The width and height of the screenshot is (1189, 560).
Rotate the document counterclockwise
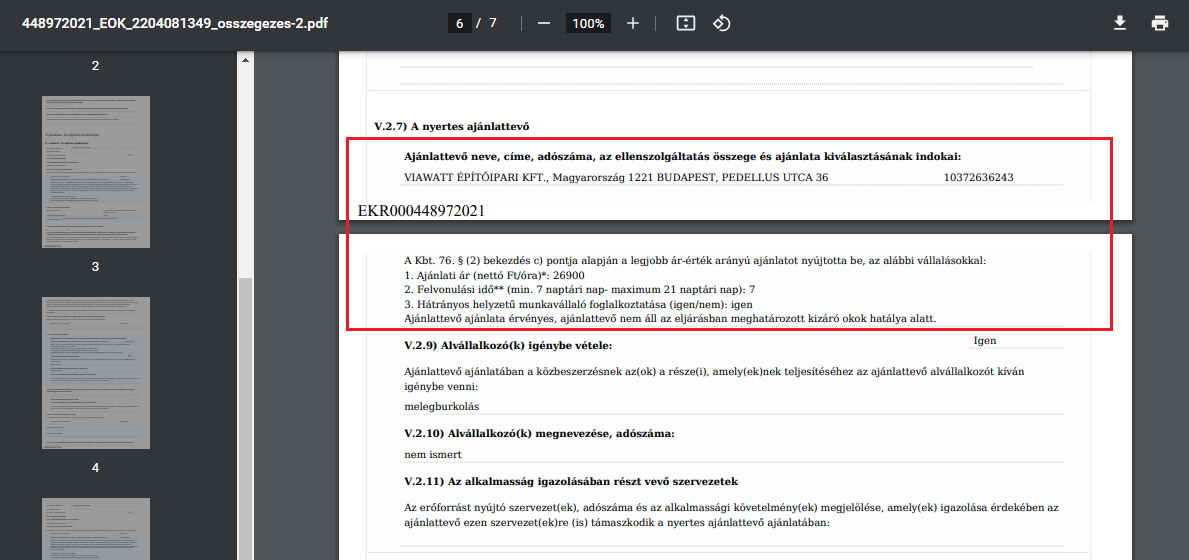click(x=722, y=23)
